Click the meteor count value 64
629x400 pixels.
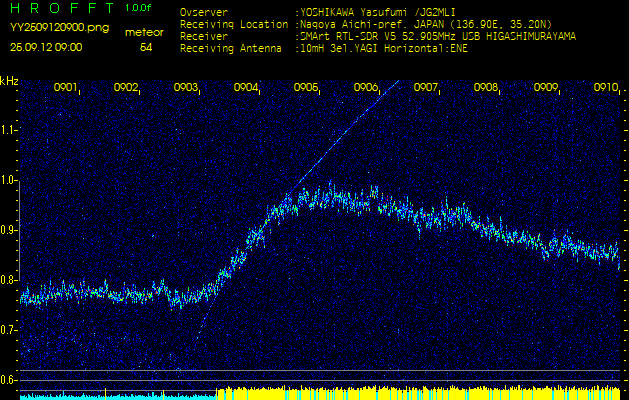146,46
